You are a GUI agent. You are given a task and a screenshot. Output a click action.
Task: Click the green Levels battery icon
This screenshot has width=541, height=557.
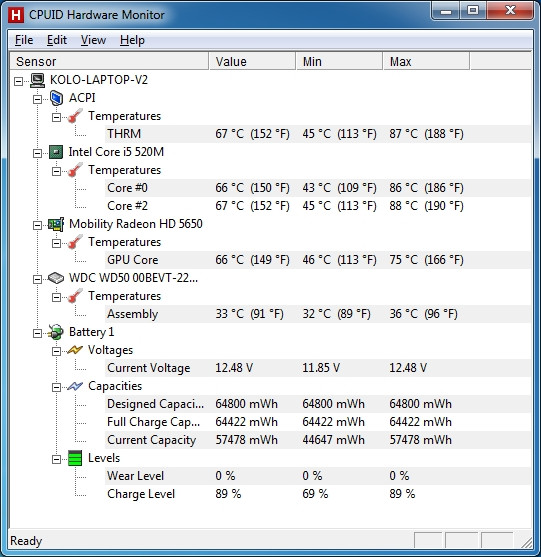(x=75, y=458)
